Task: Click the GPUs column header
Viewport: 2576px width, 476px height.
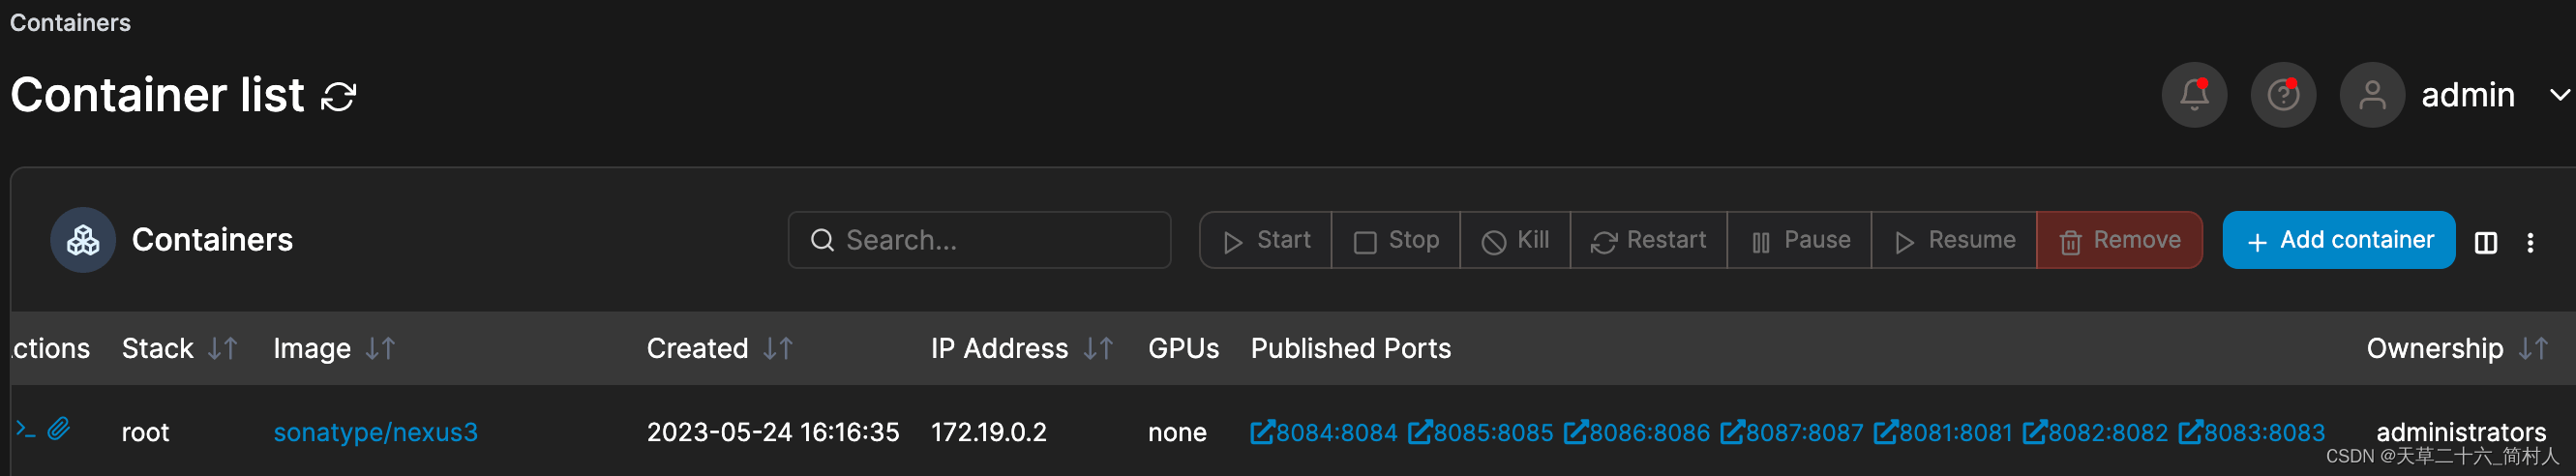Action: pos(1184,349)
